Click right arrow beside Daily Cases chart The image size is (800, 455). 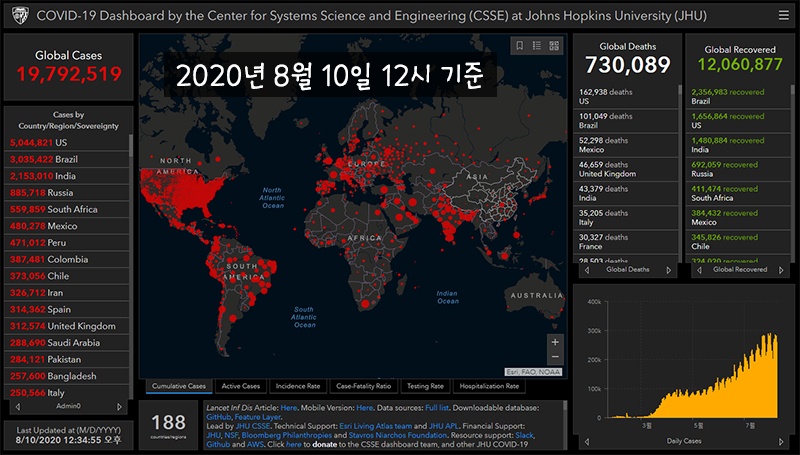(781, 441)
